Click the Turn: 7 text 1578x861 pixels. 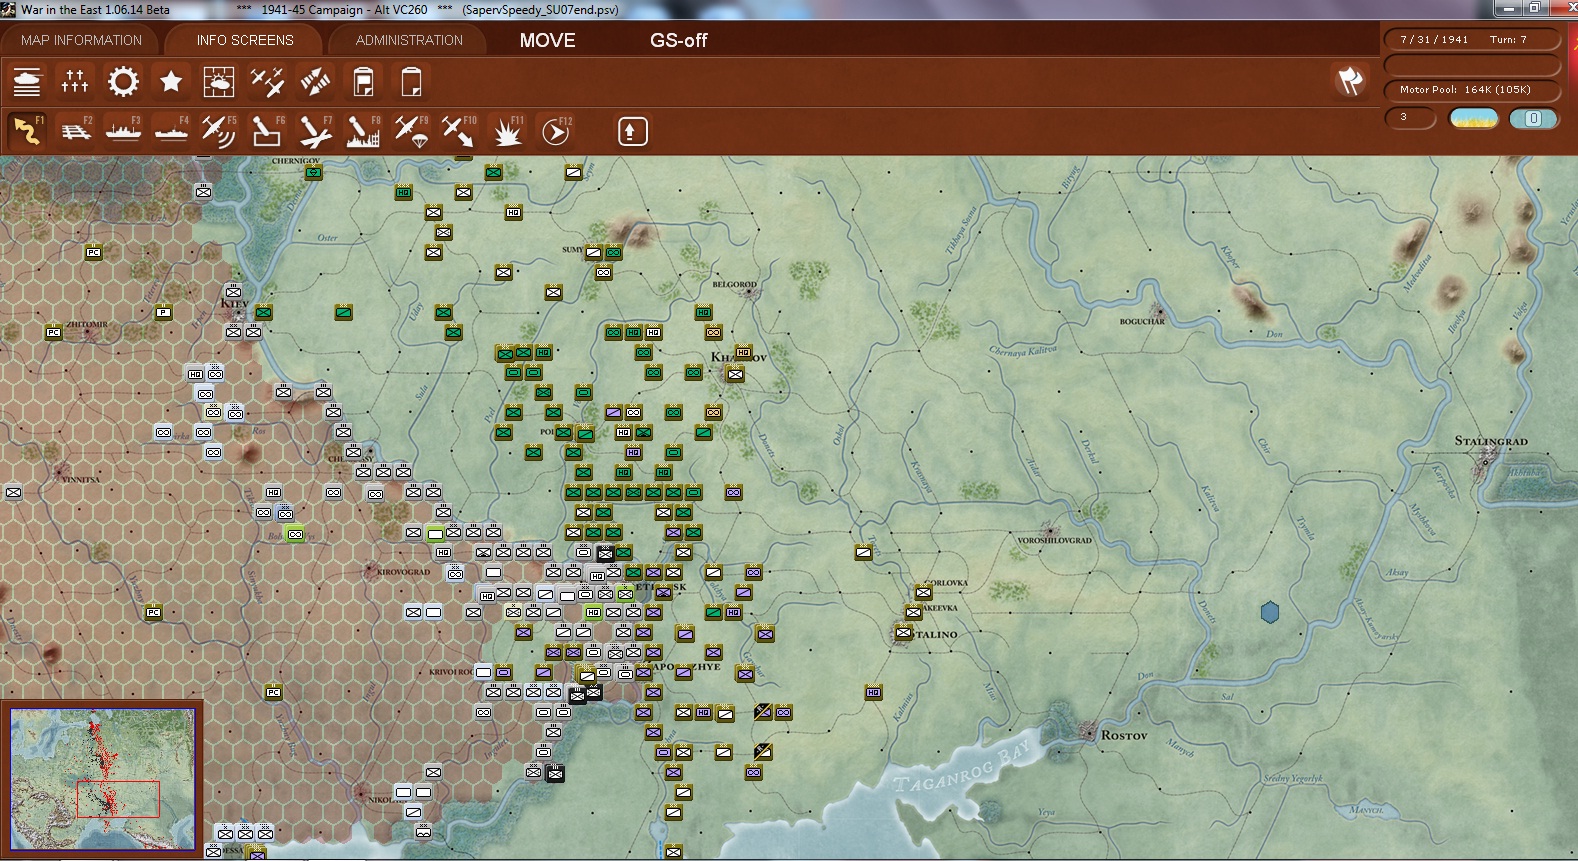tap(1508, 40)
